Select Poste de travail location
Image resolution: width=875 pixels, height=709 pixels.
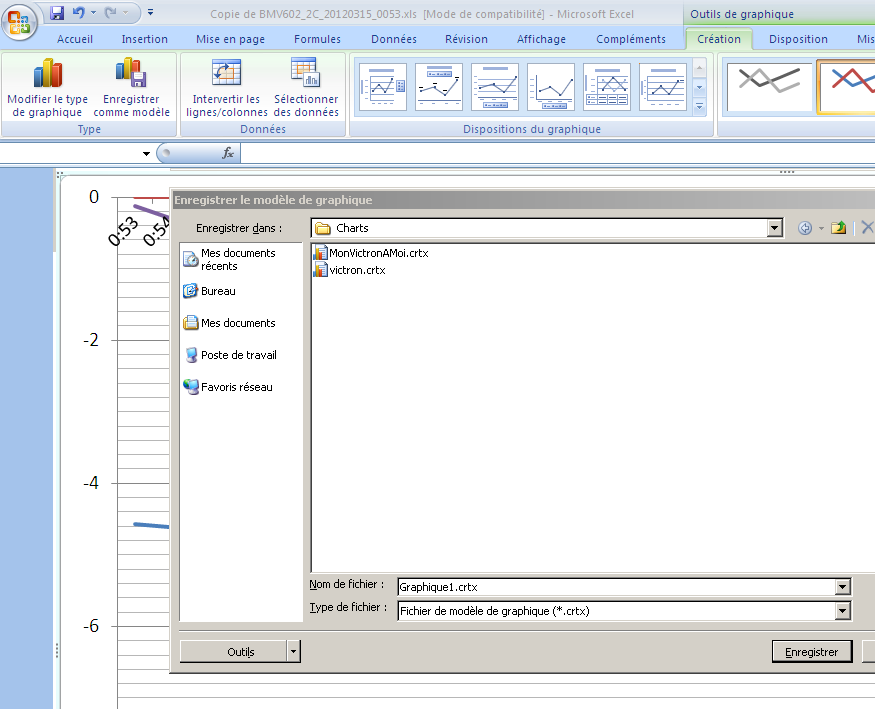[x=238, y=355]
